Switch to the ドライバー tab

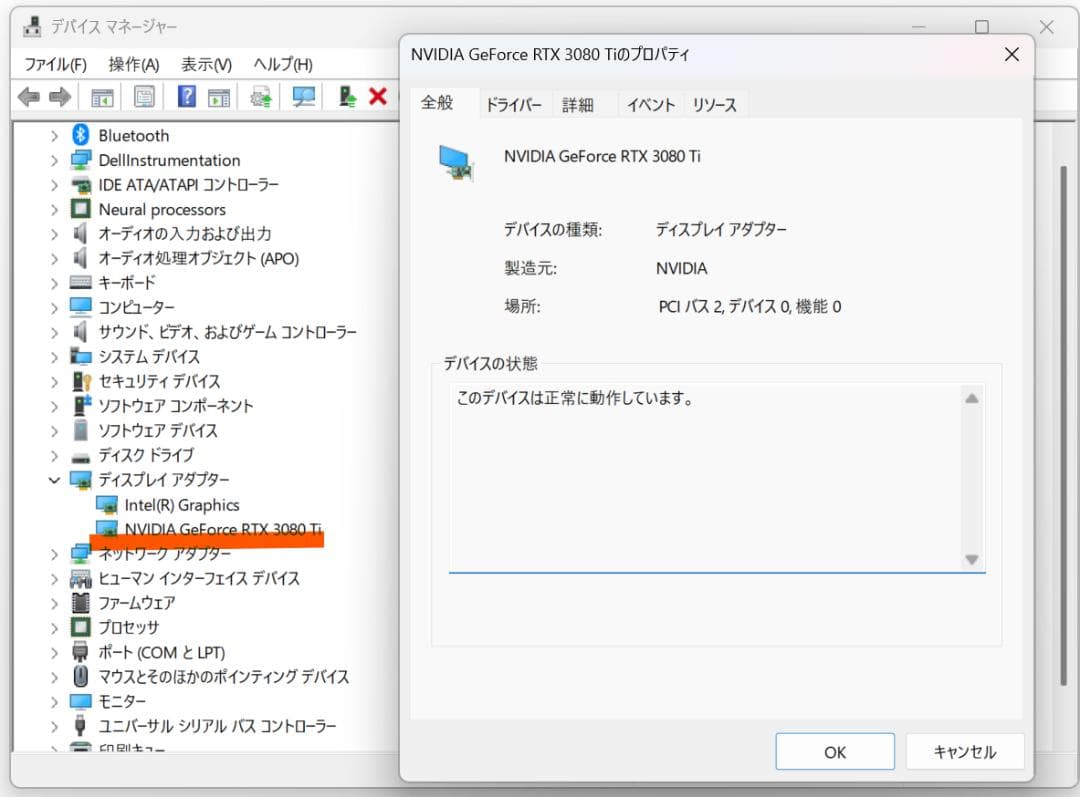(x=513, y=104)
